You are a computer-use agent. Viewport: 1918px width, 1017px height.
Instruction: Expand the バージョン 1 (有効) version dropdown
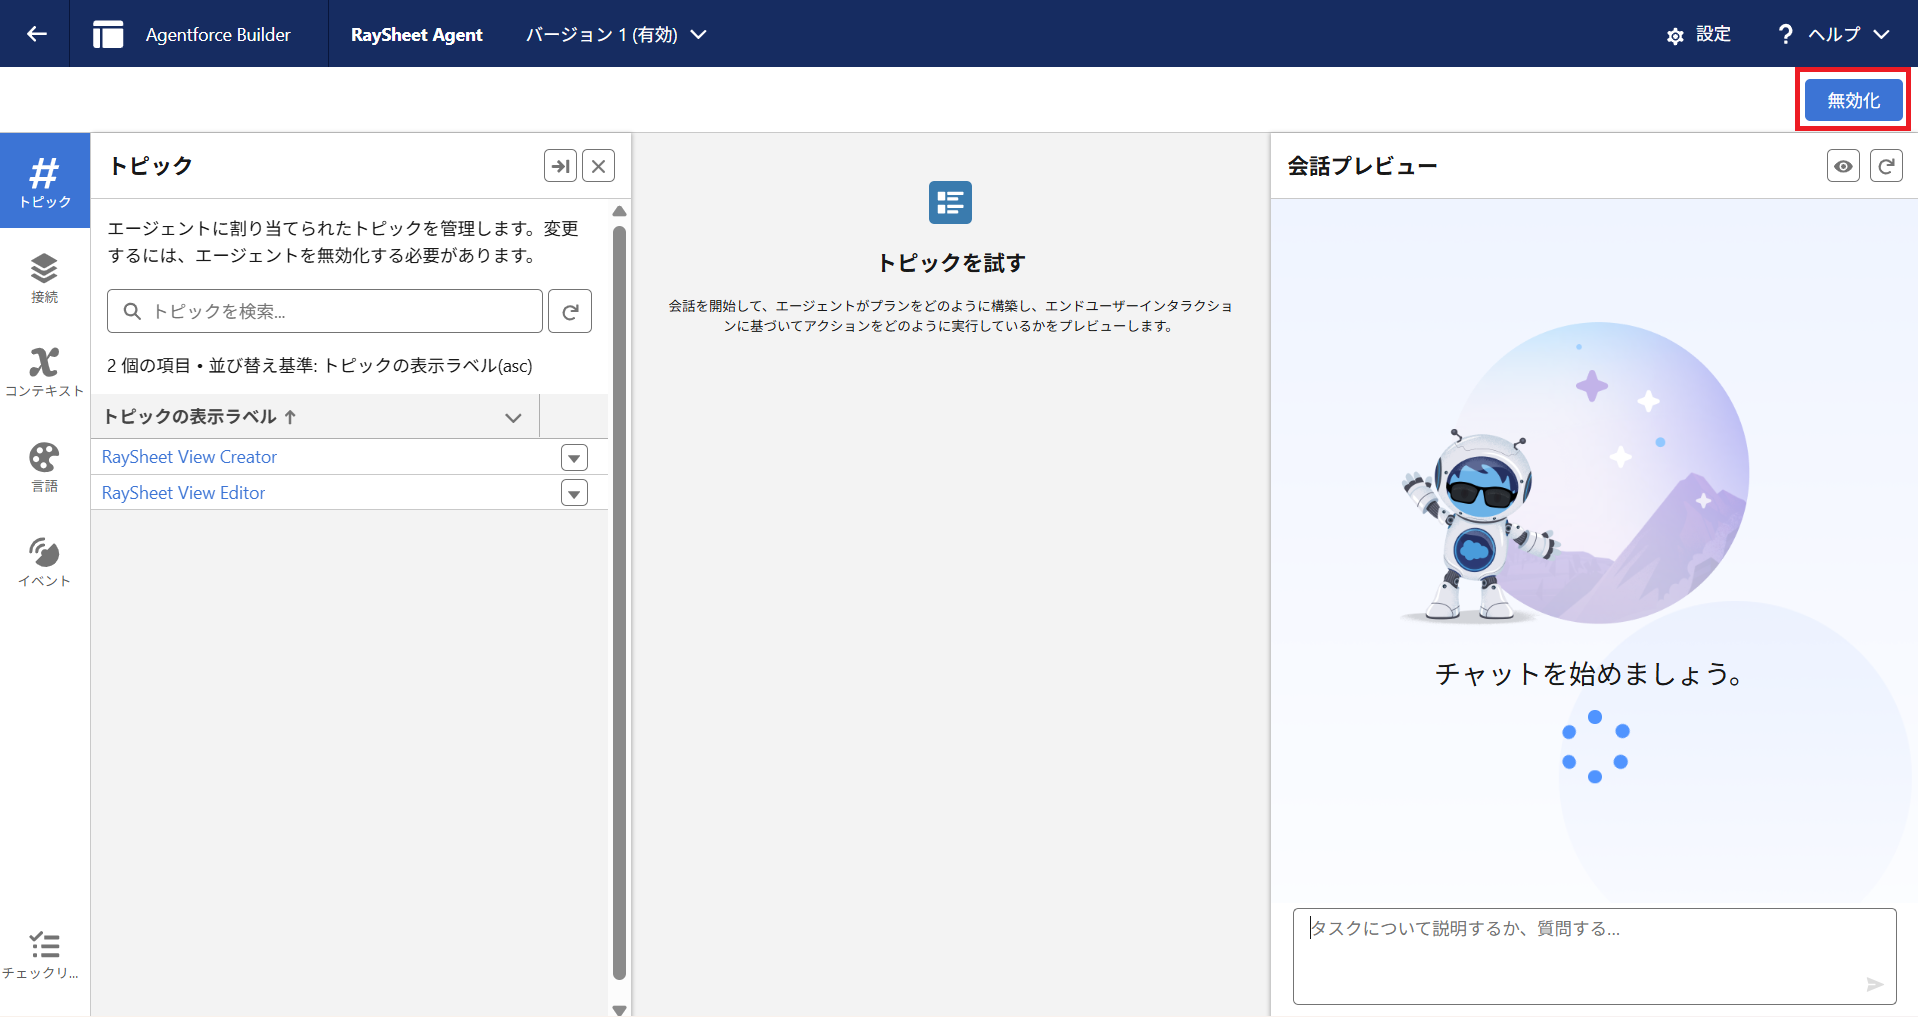tap(616, 34)
